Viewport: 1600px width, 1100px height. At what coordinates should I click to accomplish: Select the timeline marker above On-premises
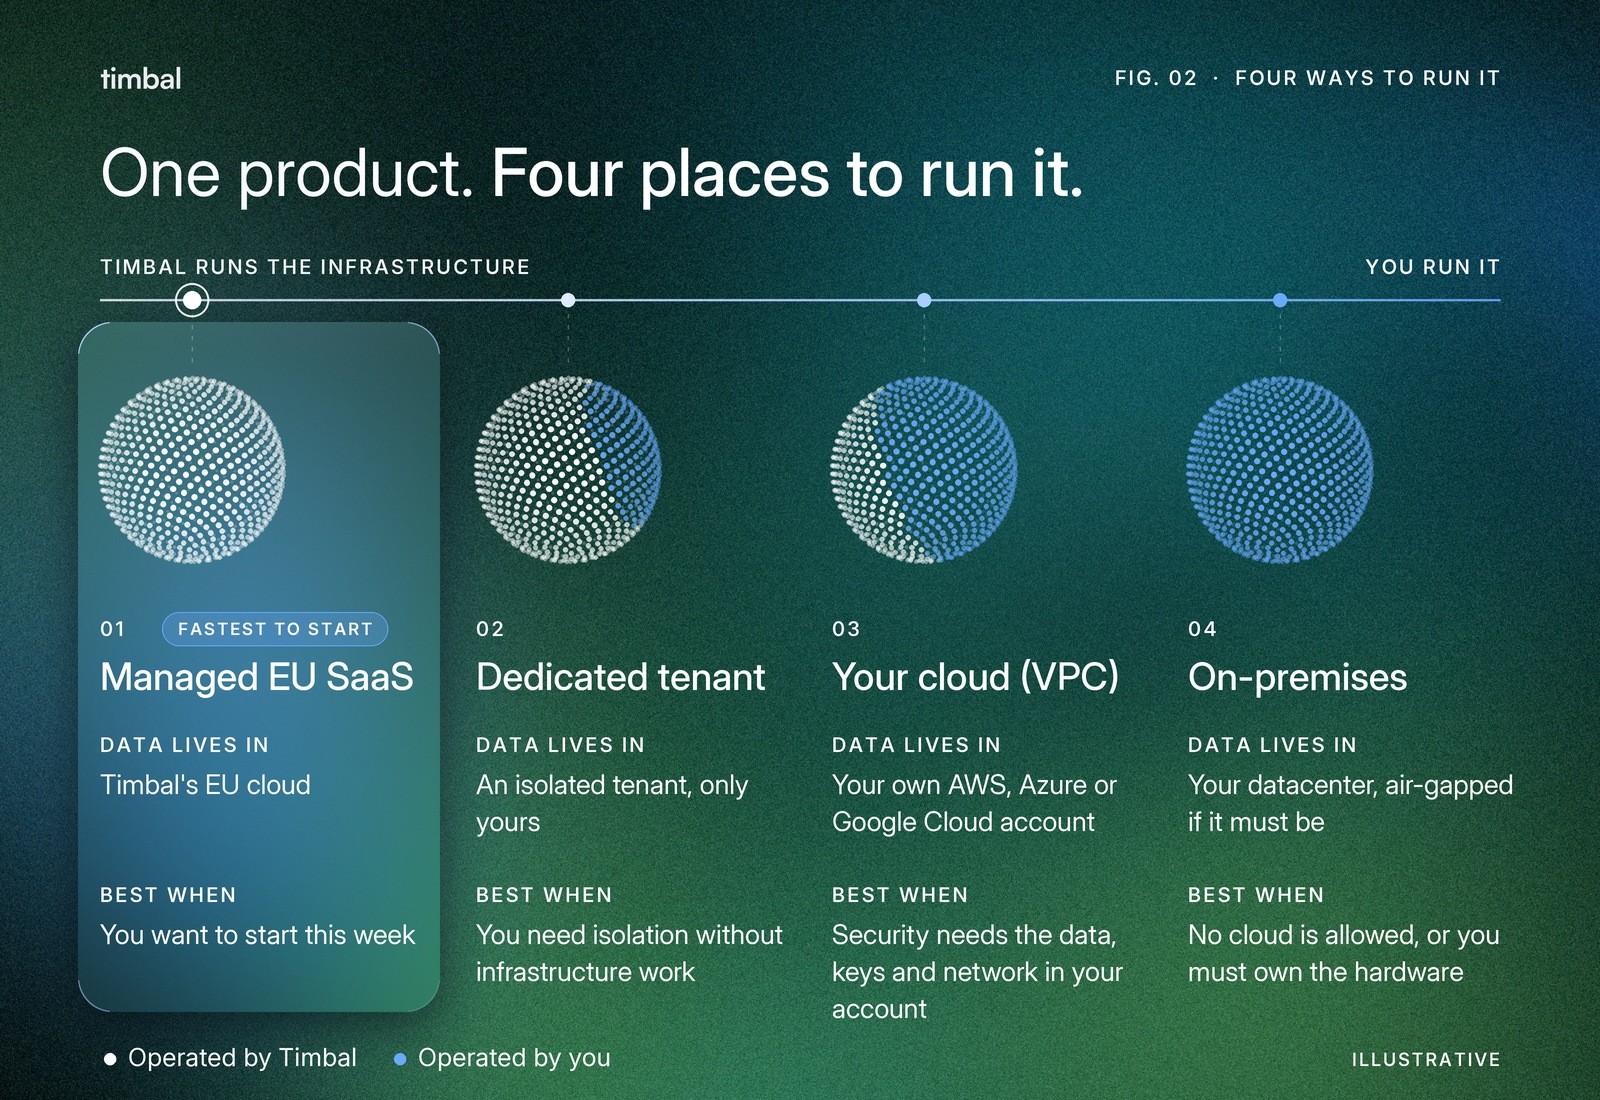click(1280, 300)
